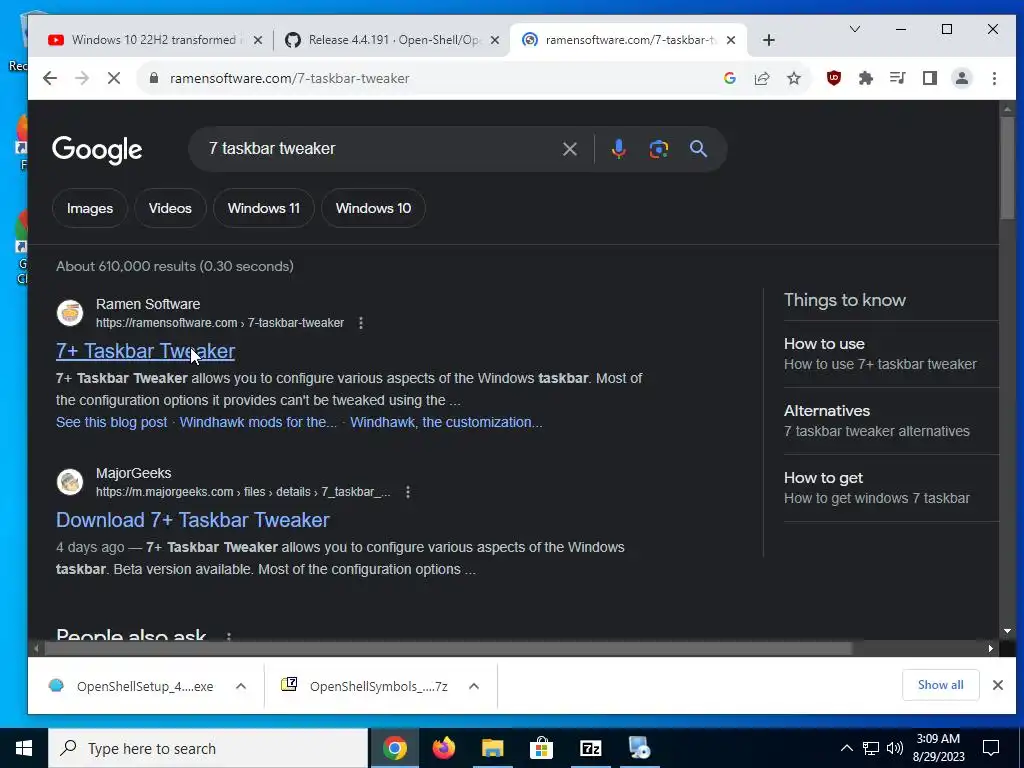Click the Google logo
Image resolution: width=1024 pixels, height=768 pixels.
97,150
